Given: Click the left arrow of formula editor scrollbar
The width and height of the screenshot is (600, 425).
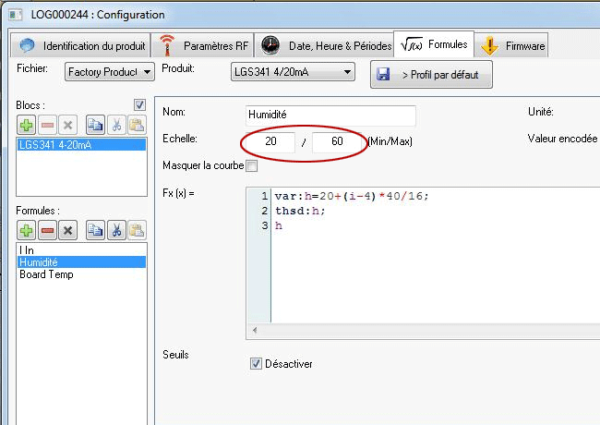Looking at the screenshot, I should coord(255,330).
